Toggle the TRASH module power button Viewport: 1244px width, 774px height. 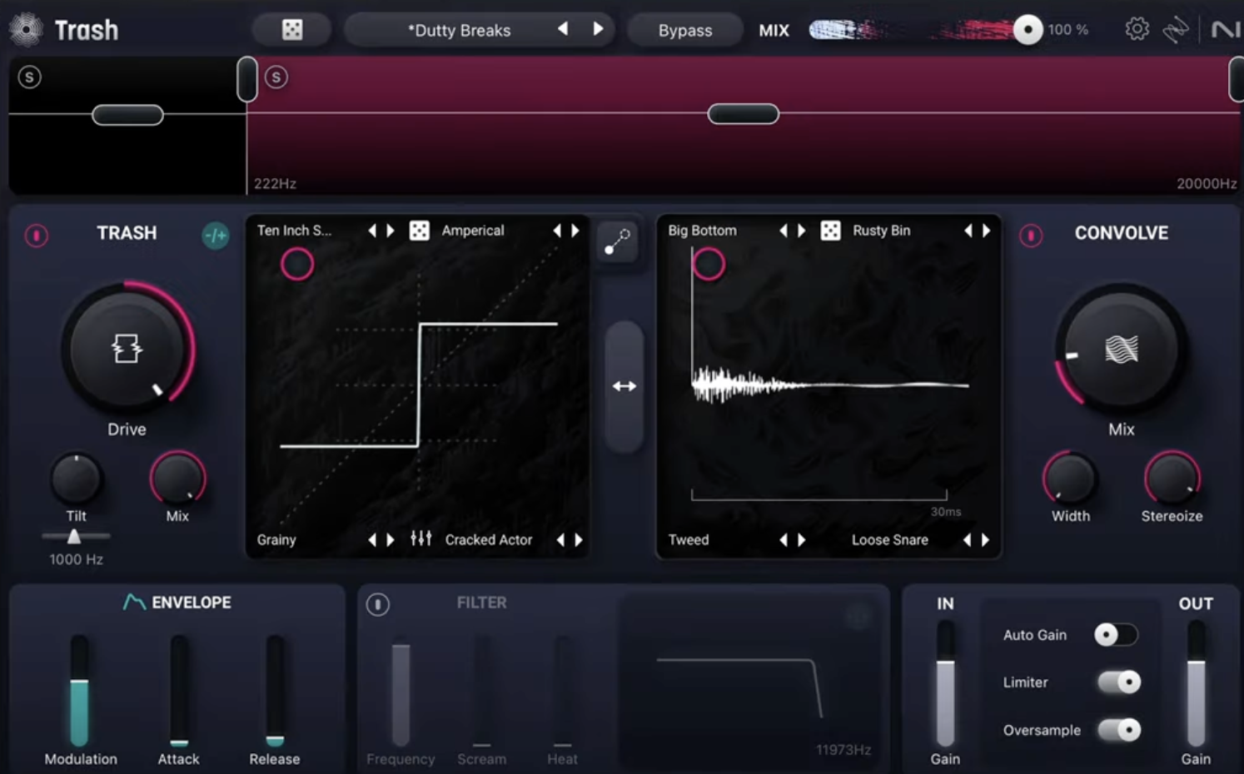click(36, 236)
